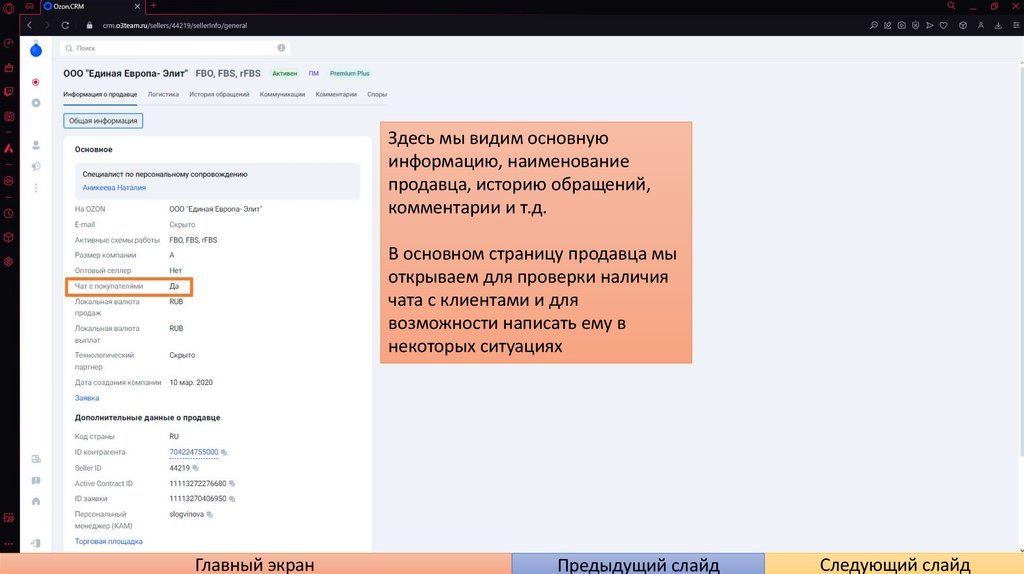The height and width of the screenshot is (574, 1024).
Task: Go to Следующий слайд
Action: [895, 564]
